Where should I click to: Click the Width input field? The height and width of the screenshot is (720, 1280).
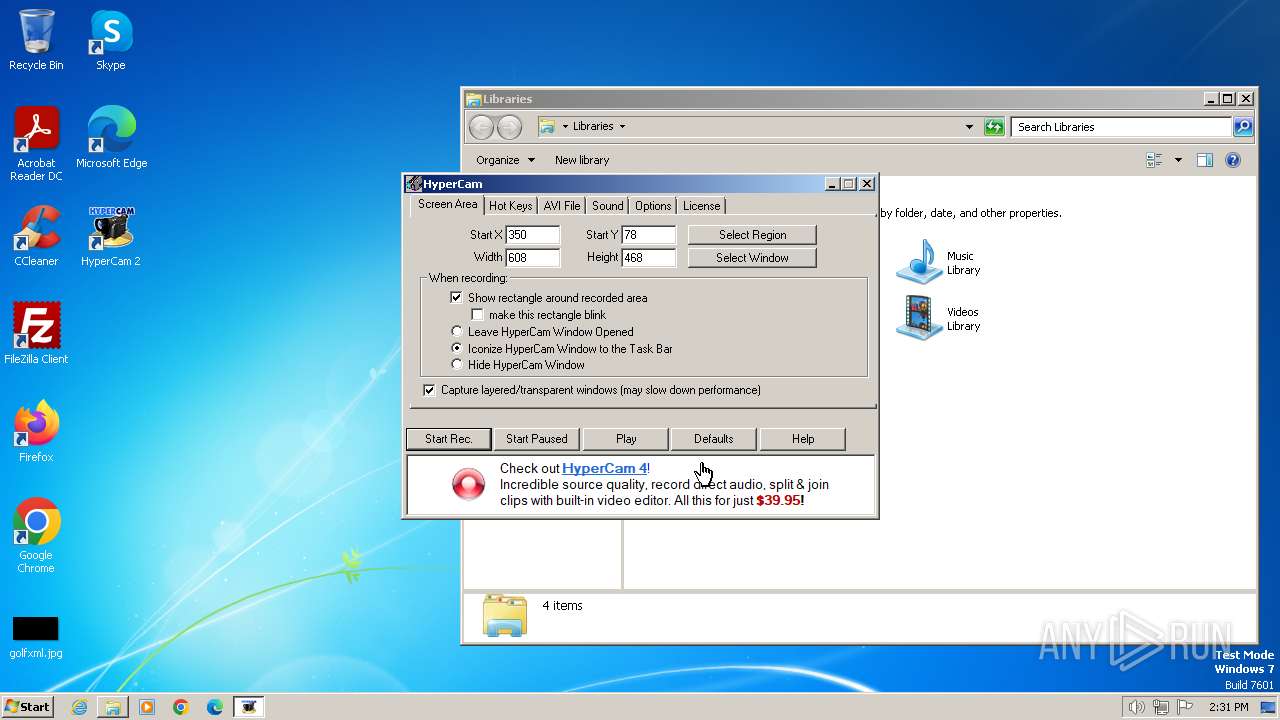point(532,258)
